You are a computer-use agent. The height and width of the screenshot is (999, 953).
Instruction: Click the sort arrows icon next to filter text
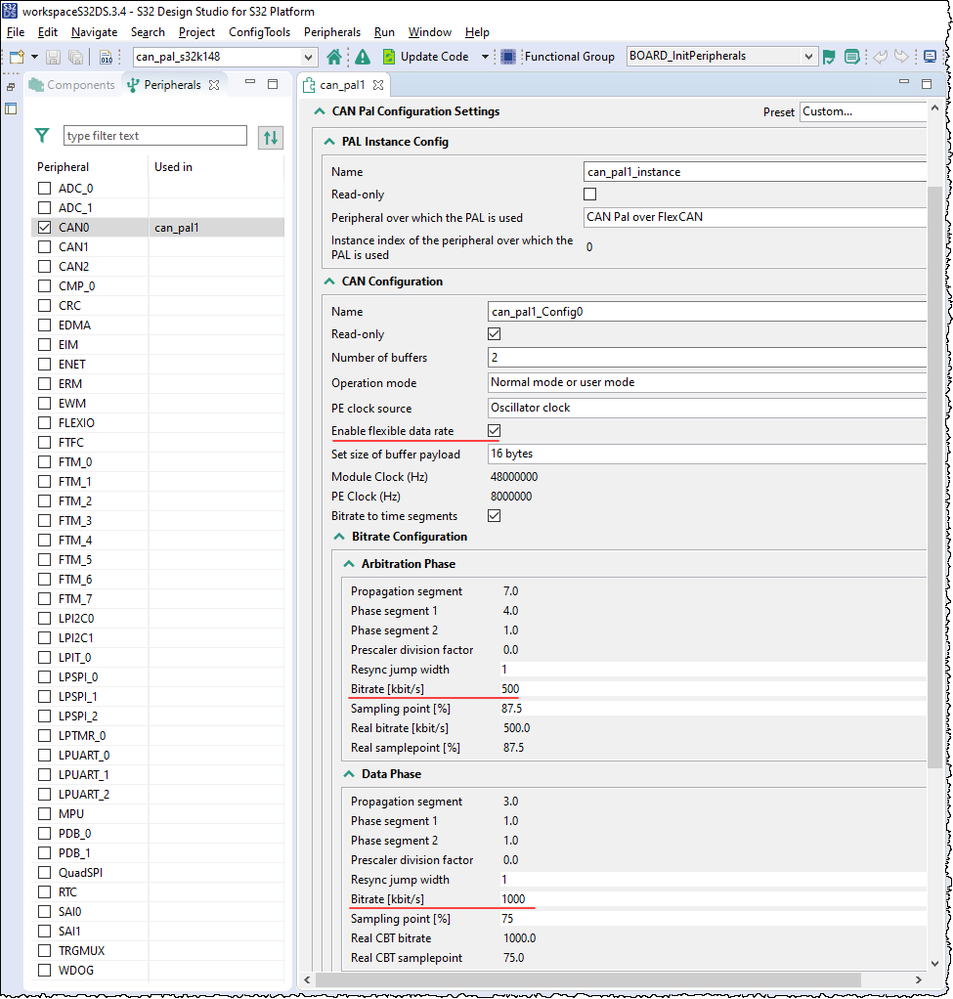268,135
